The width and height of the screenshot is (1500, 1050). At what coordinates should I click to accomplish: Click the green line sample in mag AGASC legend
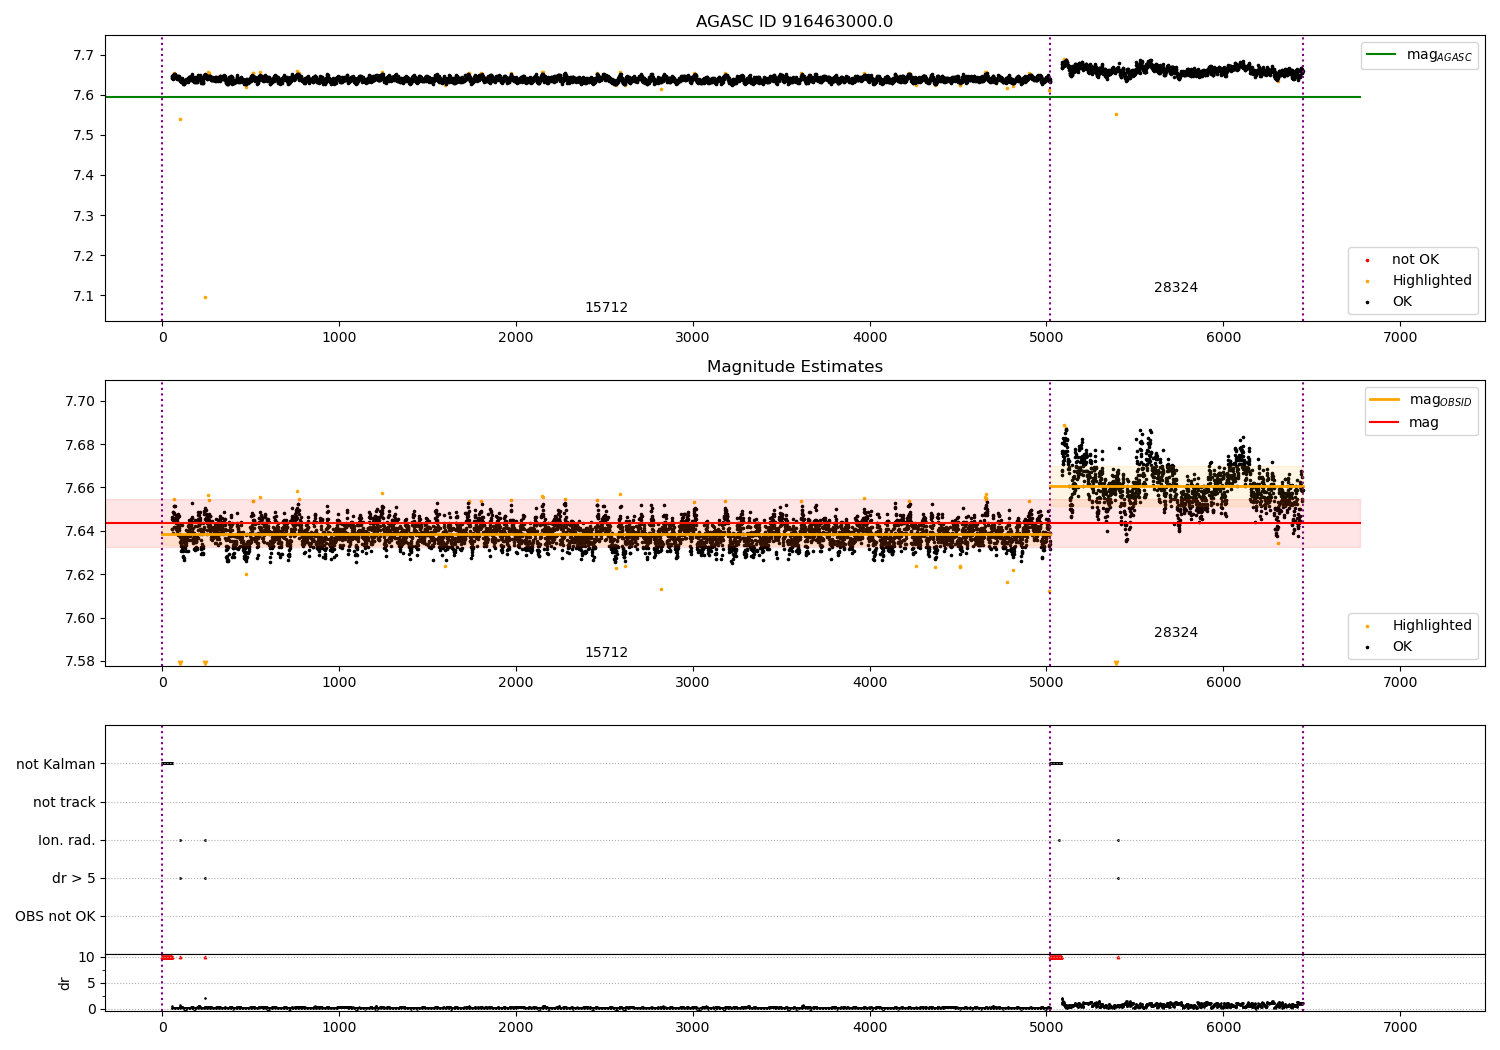point(1382,55)
